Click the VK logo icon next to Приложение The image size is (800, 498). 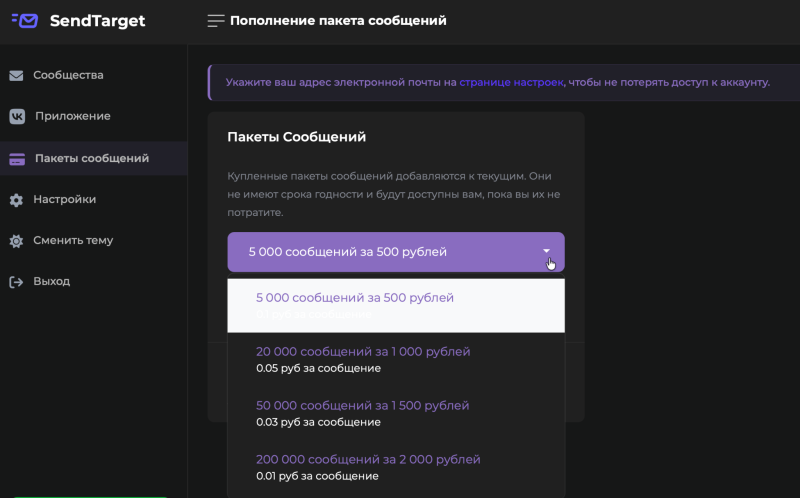click(x=17, y=116)
